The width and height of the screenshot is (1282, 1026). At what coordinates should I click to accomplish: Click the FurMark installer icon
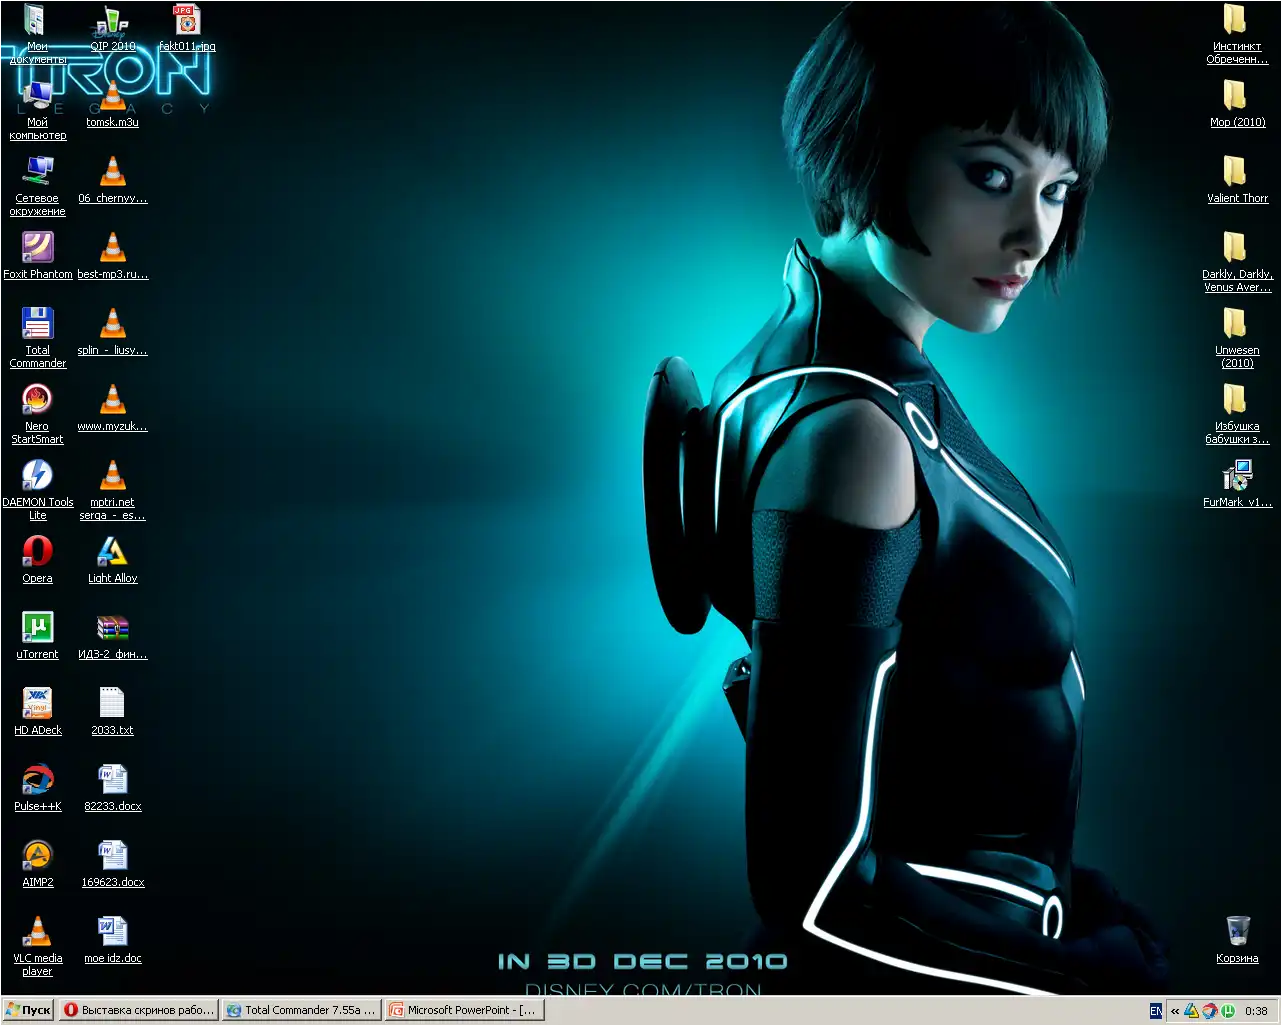1237,476
